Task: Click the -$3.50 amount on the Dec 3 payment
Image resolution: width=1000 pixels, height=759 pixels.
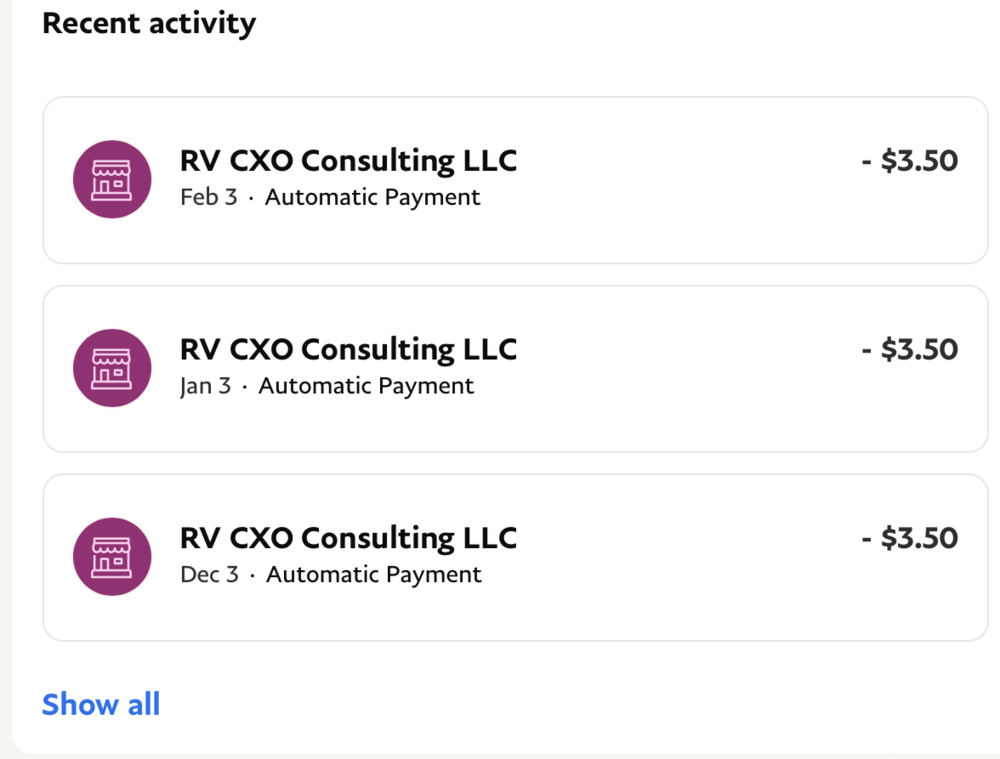Action: tap(909, 538)
